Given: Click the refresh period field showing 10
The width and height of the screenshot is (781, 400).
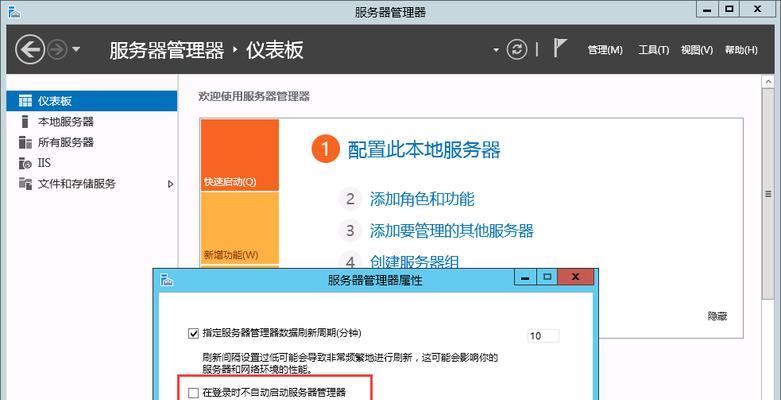Looking at the screenshot, I should (543, 336).
